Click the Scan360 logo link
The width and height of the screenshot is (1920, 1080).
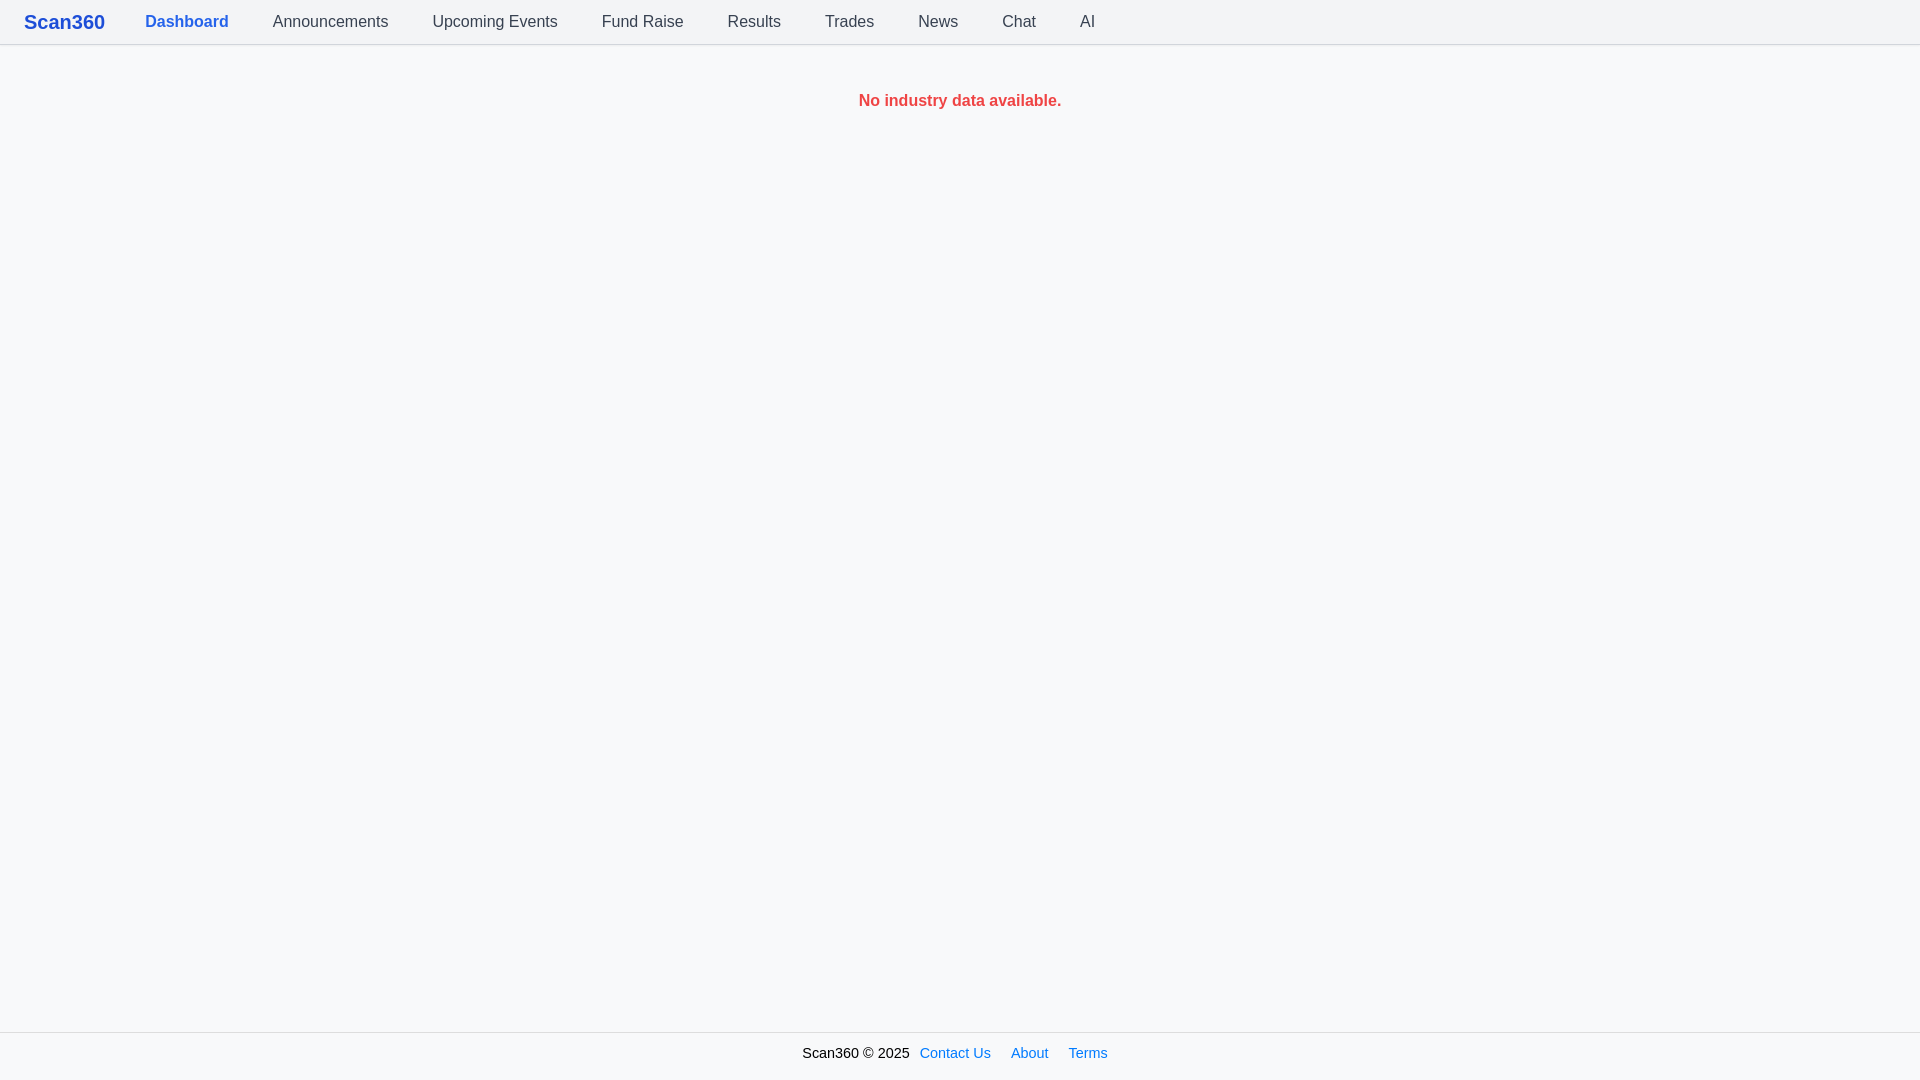coord(64,22)
